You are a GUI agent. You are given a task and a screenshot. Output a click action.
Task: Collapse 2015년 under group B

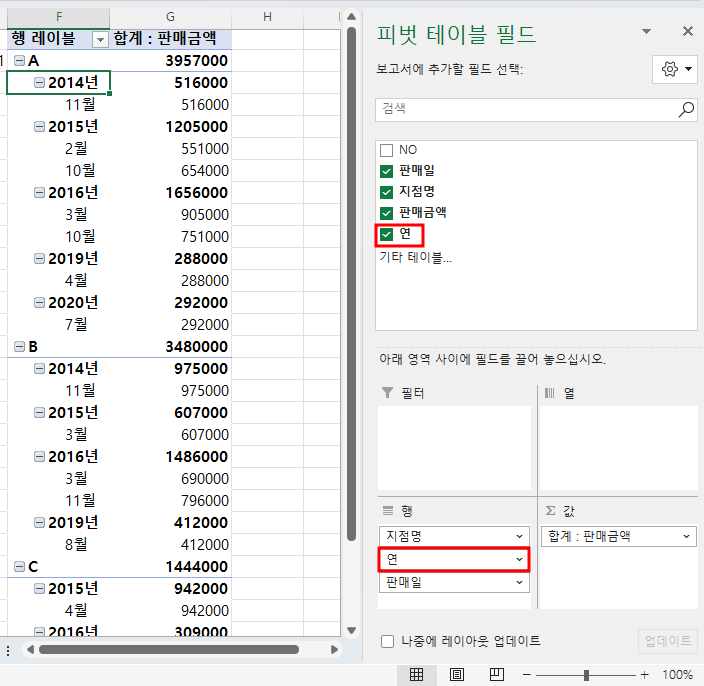coord(40,413)
